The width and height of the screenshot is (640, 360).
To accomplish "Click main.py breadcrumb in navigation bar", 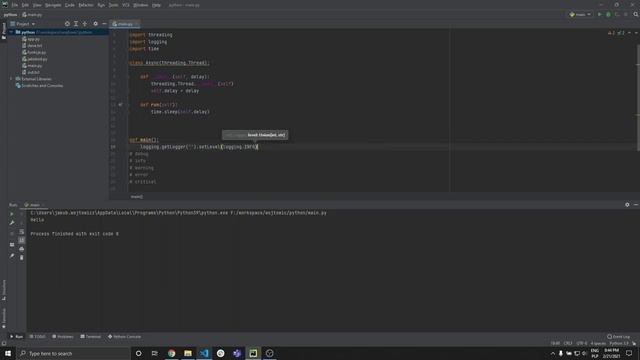I will point(32,15).
